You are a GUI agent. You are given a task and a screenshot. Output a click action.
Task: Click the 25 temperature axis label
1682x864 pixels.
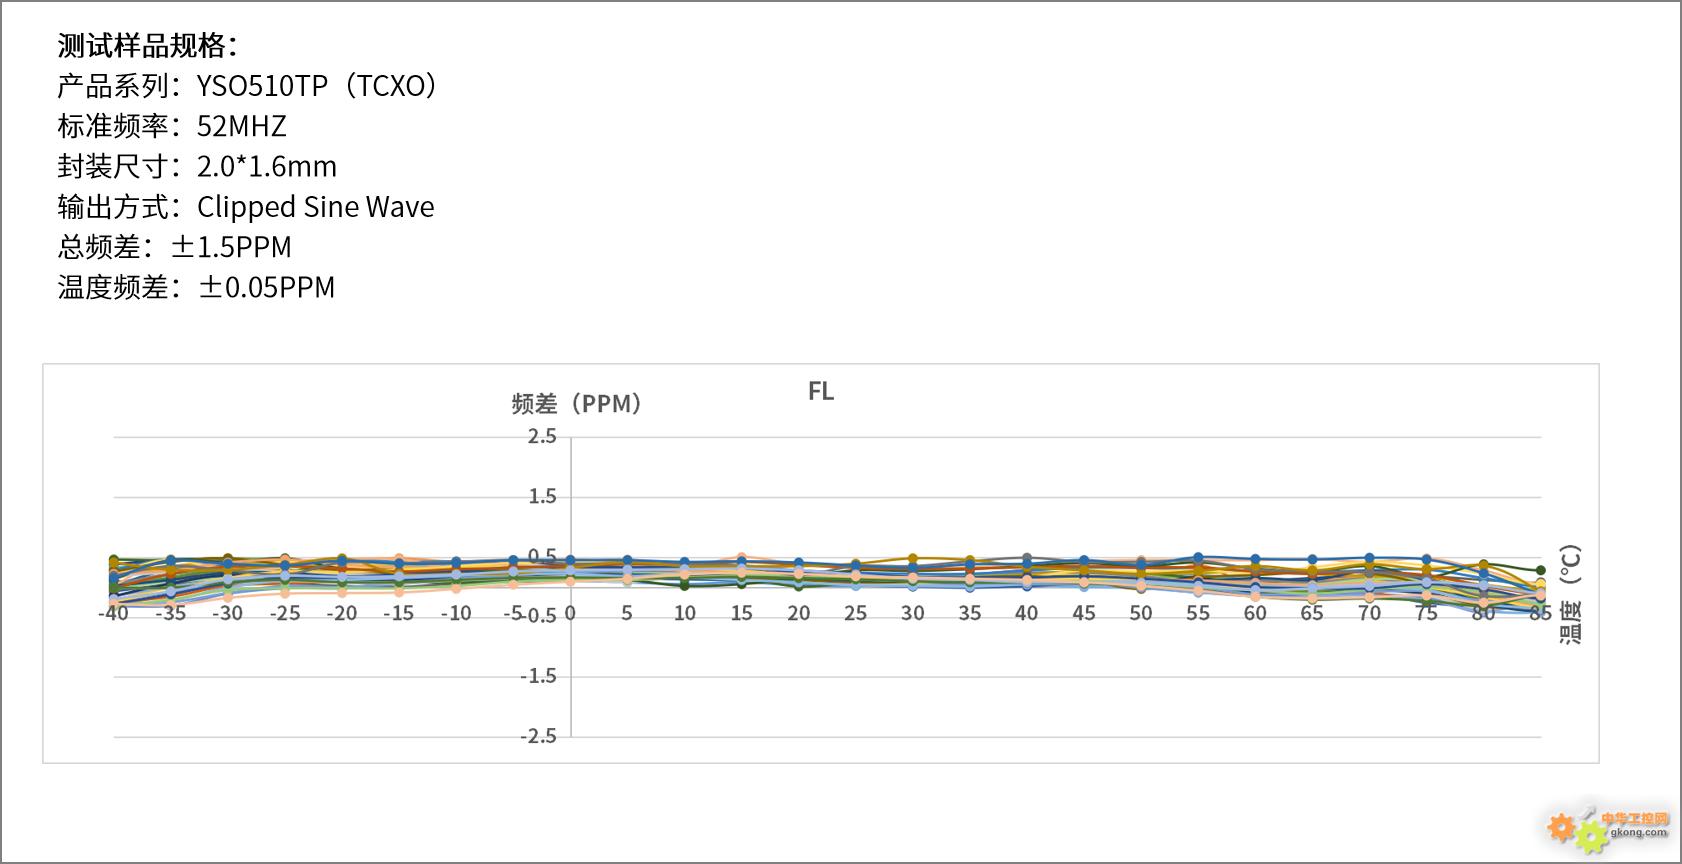tap(855, 613)
